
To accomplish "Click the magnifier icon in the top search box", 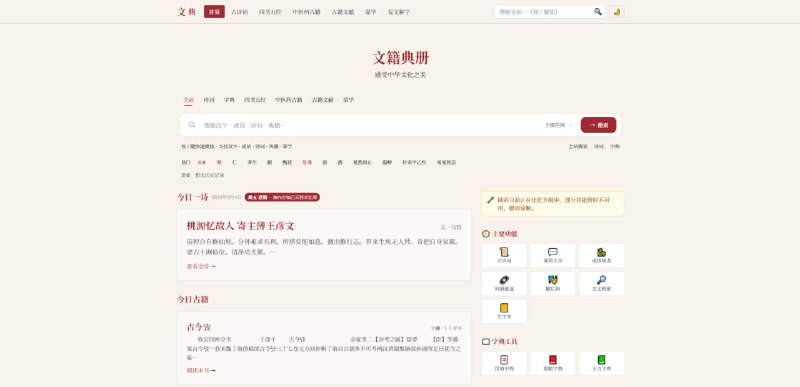I will (597, 12).
